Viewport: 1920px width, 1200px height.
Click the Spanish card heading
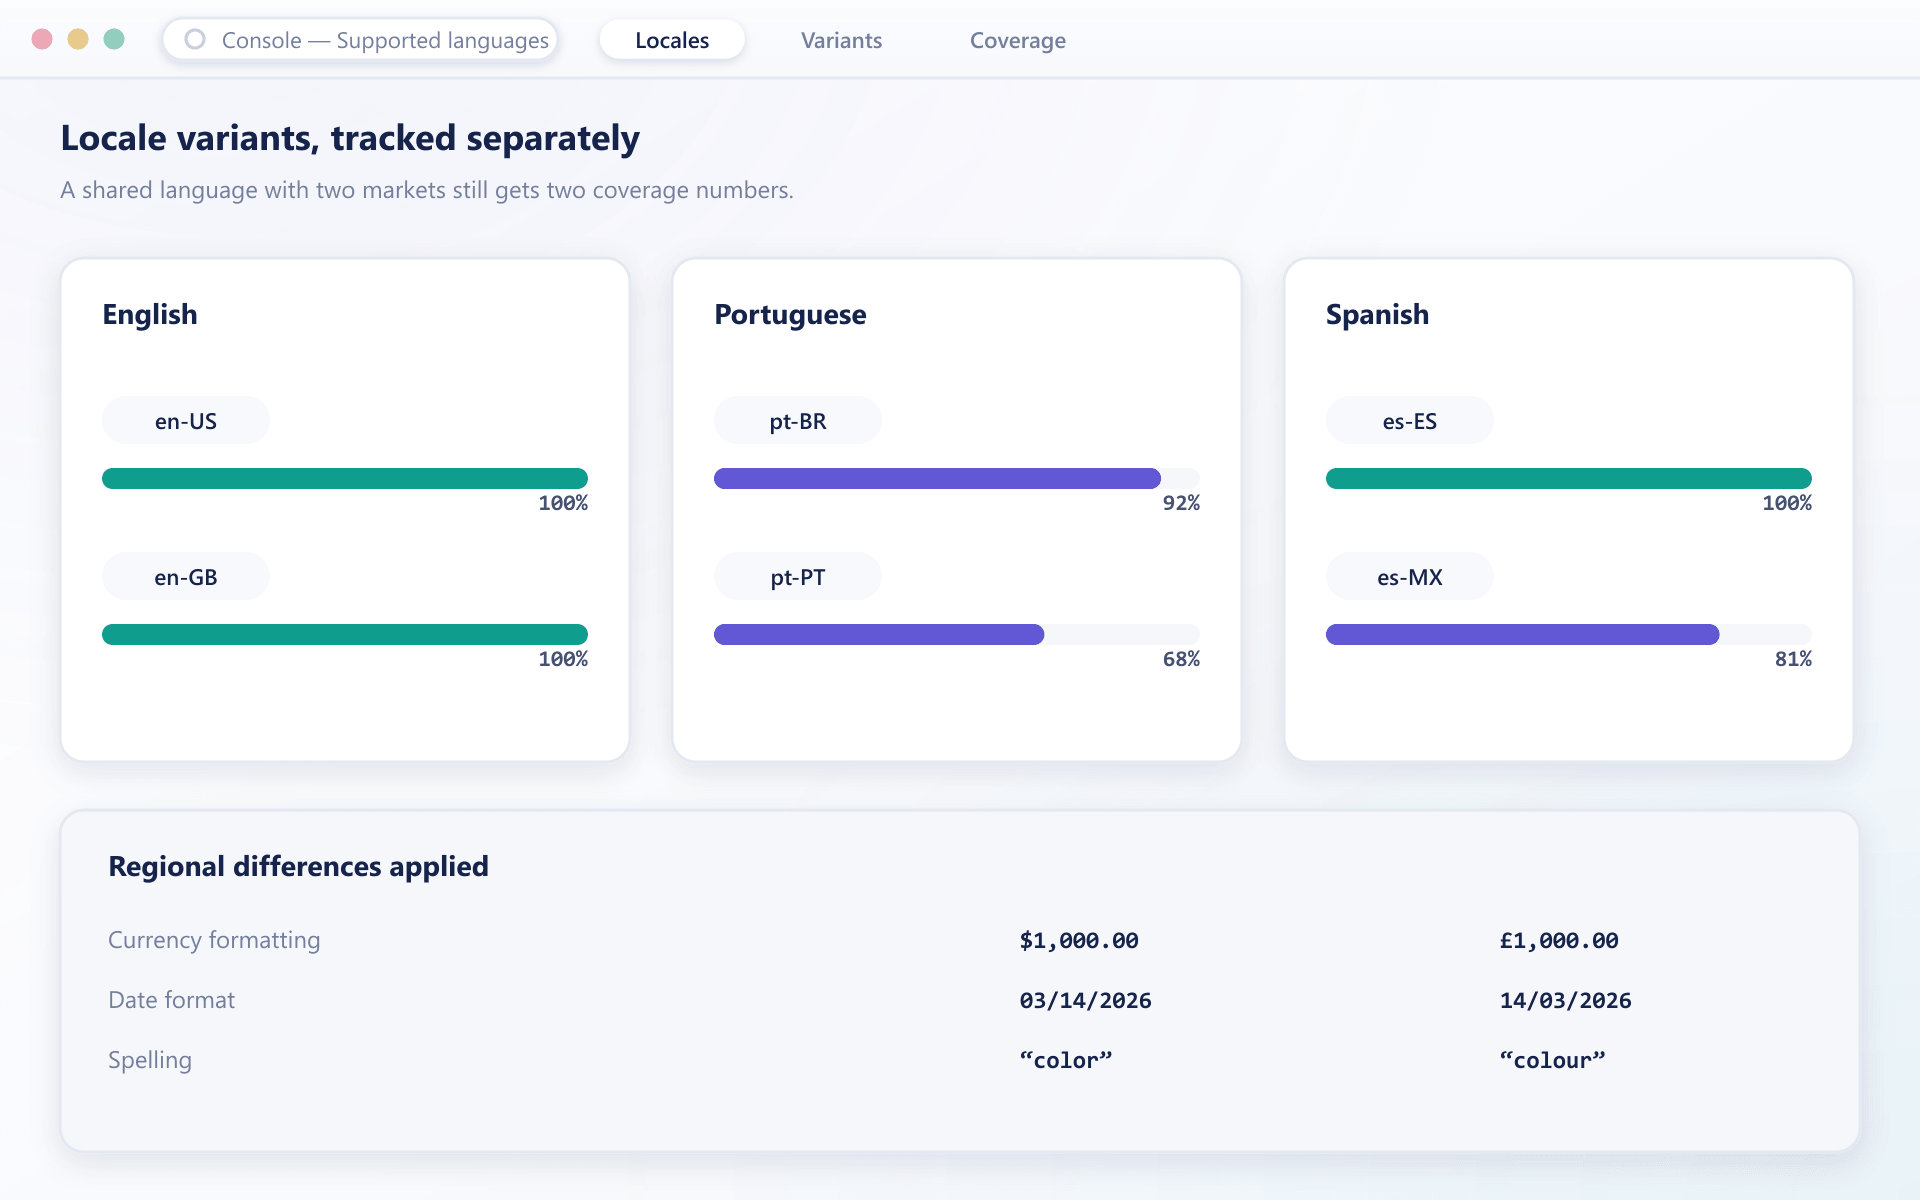[x=1377, y=314]
